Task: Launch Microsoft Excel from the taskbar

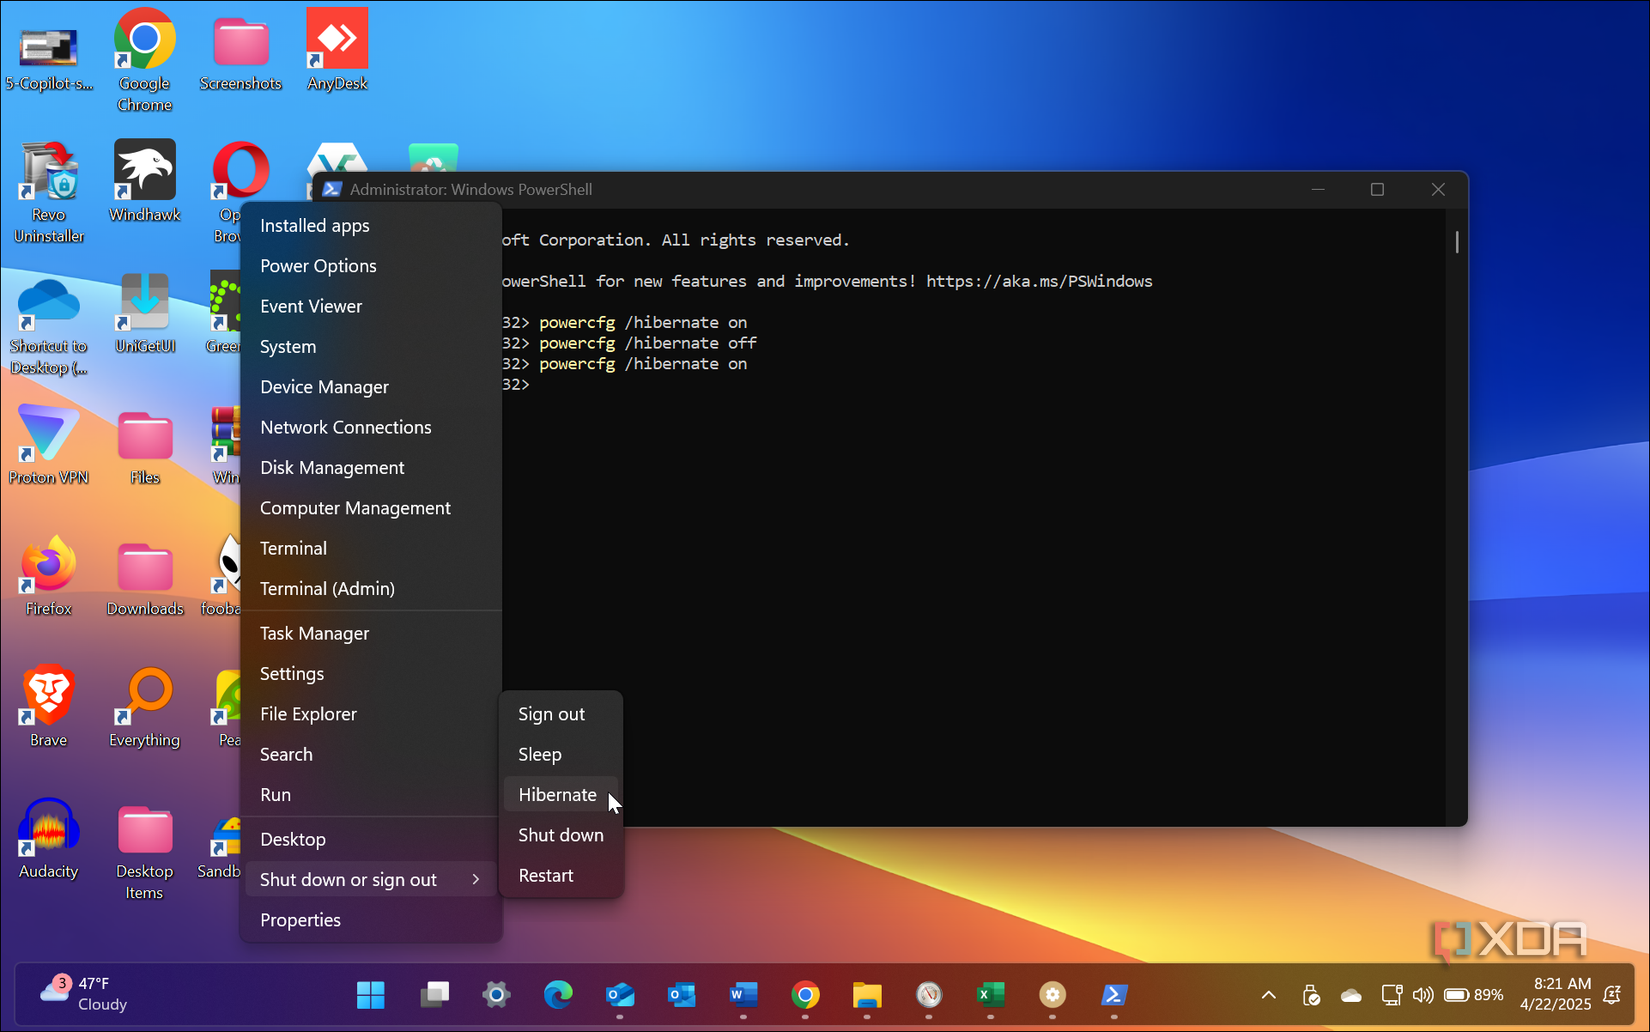Action: [x=990, y=995]
